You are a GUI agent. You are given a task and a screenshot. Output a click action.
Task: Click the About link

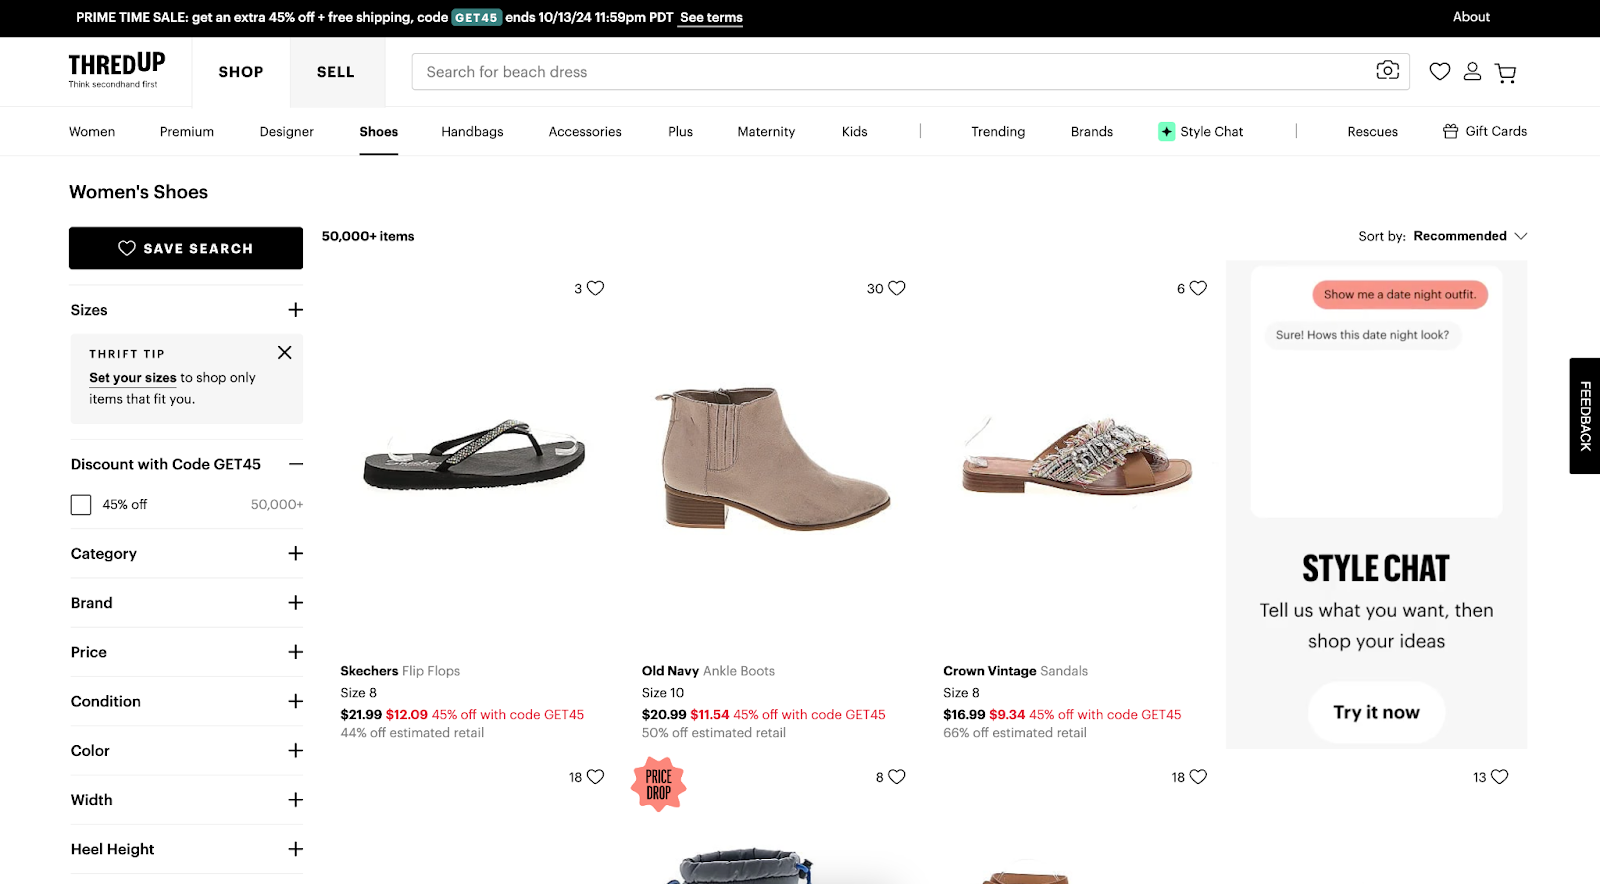click(x=1471, y=17)
